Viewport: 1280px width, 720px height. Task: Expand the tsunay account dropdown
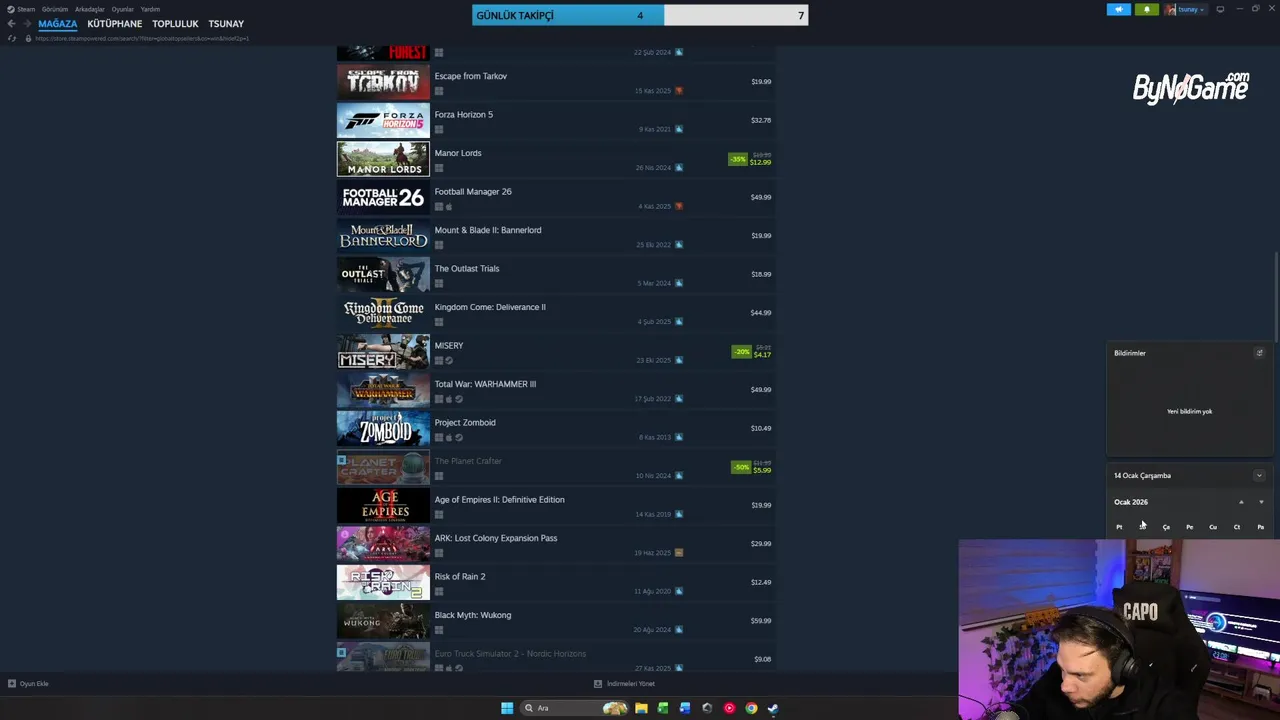click(1185, 10)
